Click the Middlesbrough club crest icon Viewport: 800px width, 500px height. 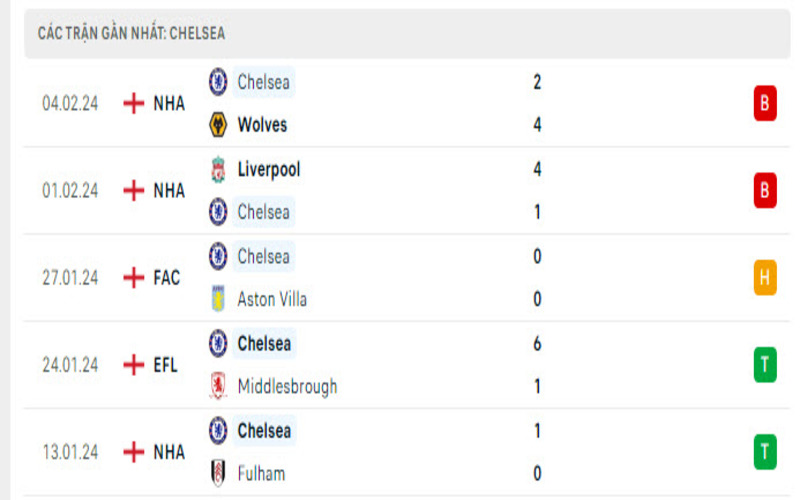tap(217, 386)
